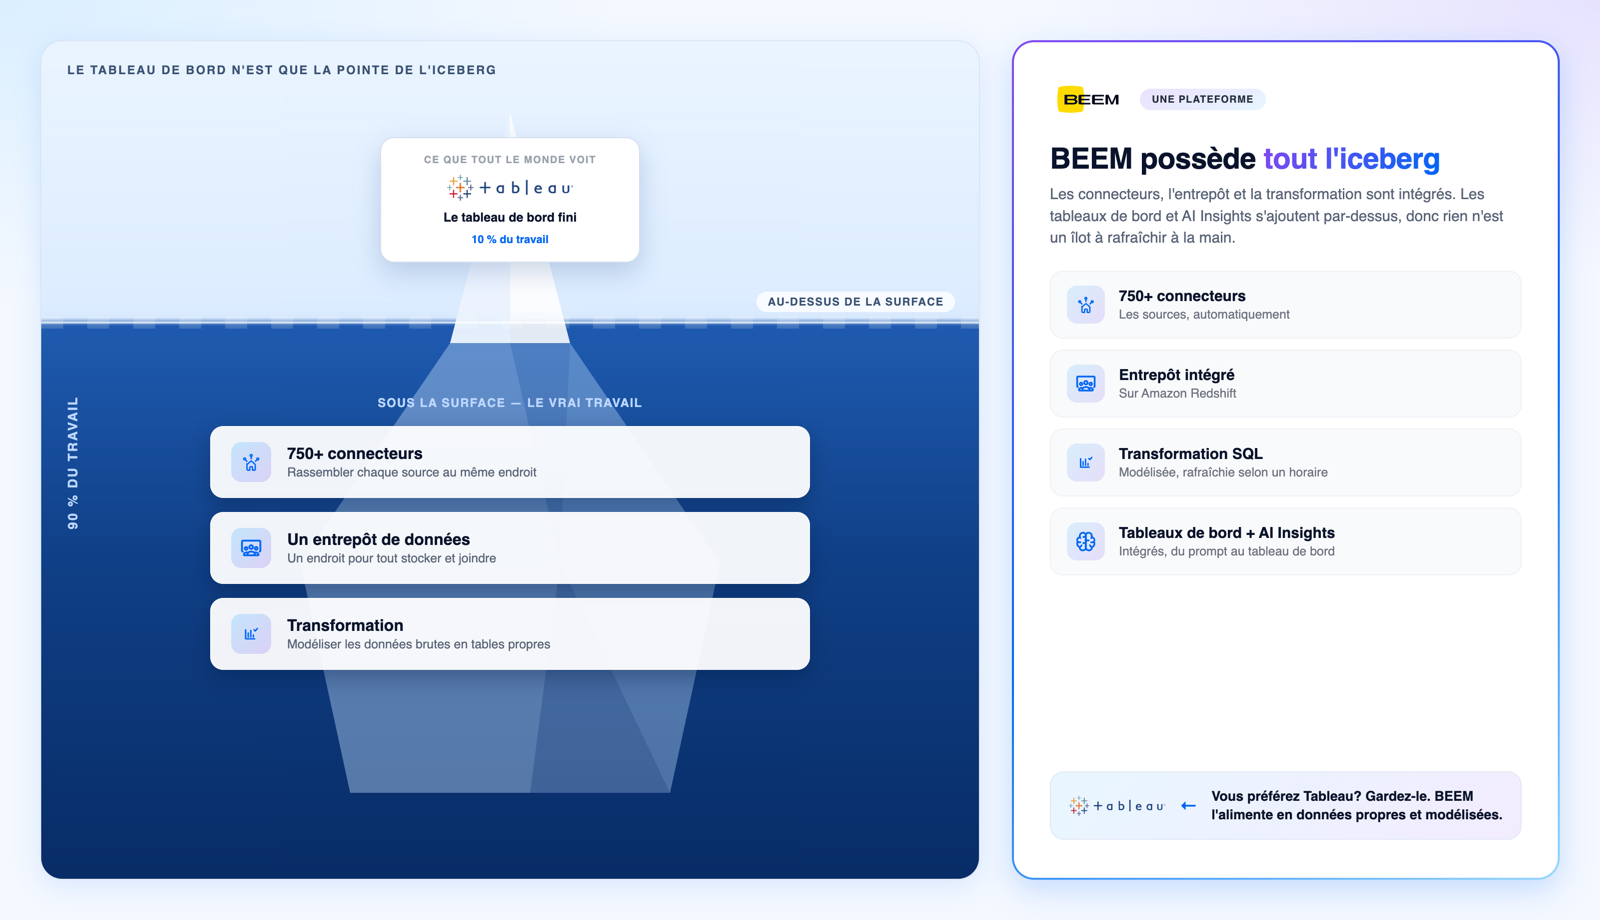Open the Tableaux de bord + AI Insights card
Viewport: 1600px width, 920px height.
[x=1285, y=541]
